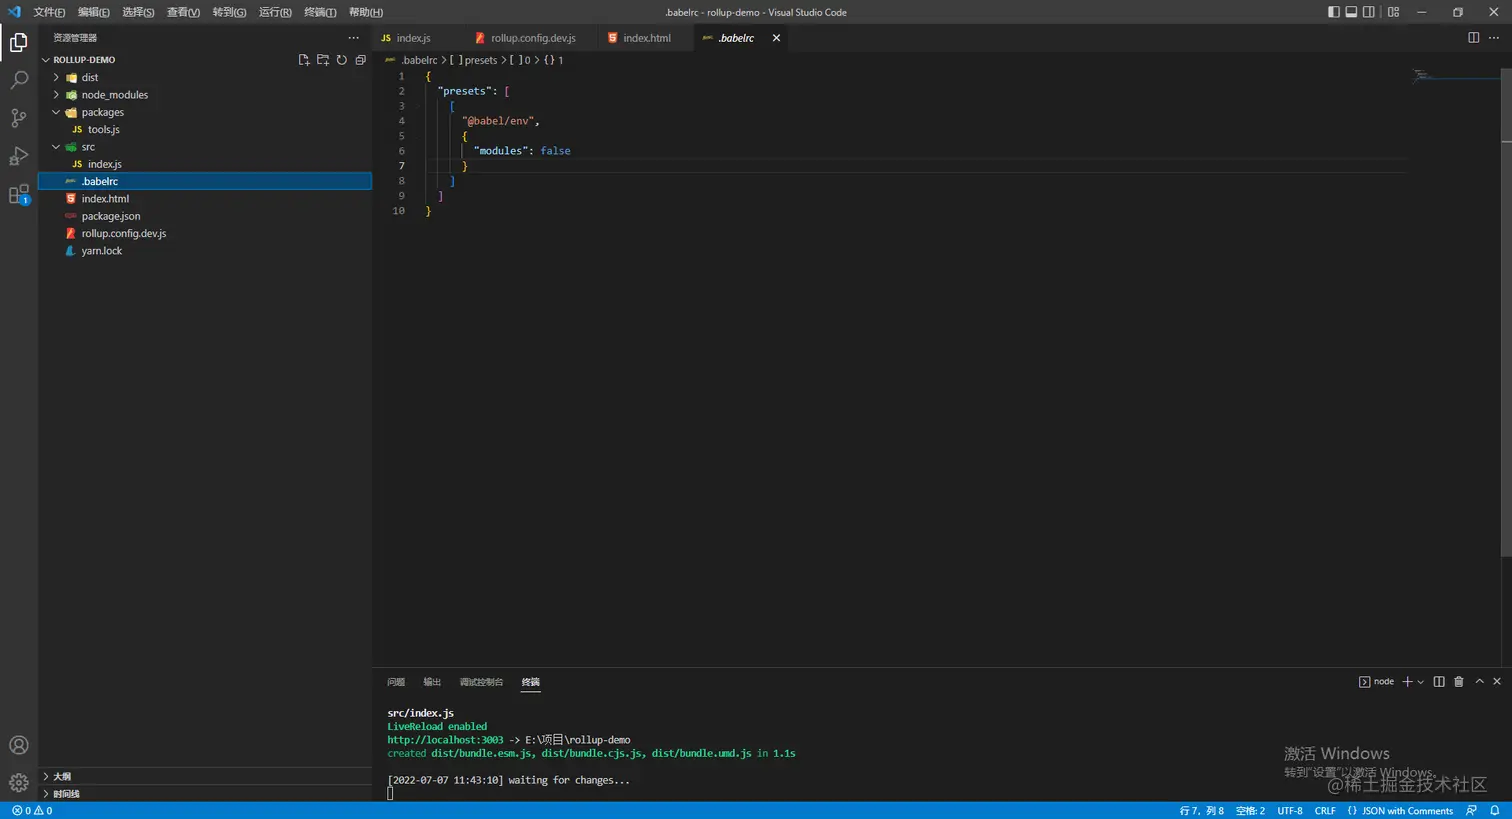1512x819 pixels.
Task: Open the 选择 (Selection) menu
Action: click(138, 12)
